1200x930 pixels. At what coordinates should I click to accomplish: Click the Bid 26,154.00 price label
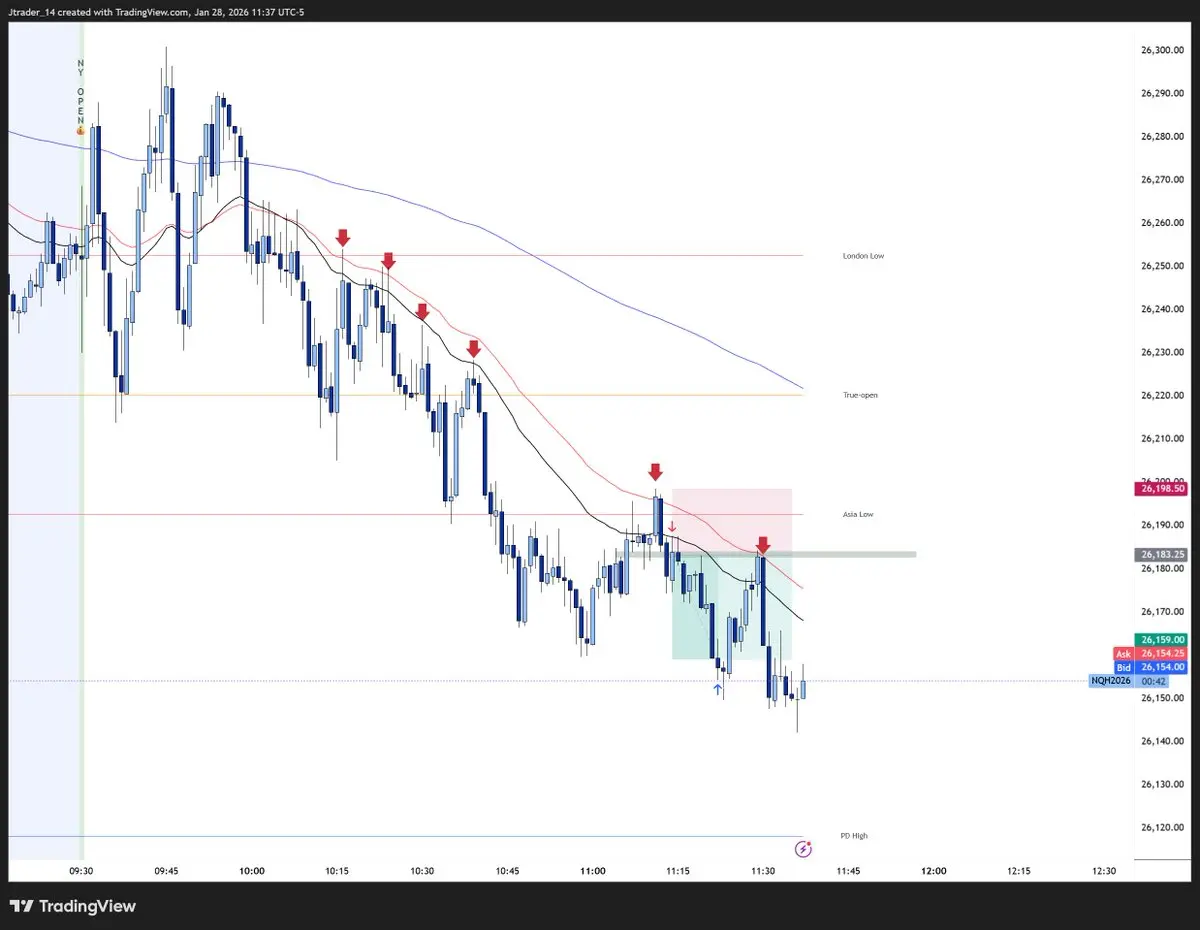(1150, 667)
